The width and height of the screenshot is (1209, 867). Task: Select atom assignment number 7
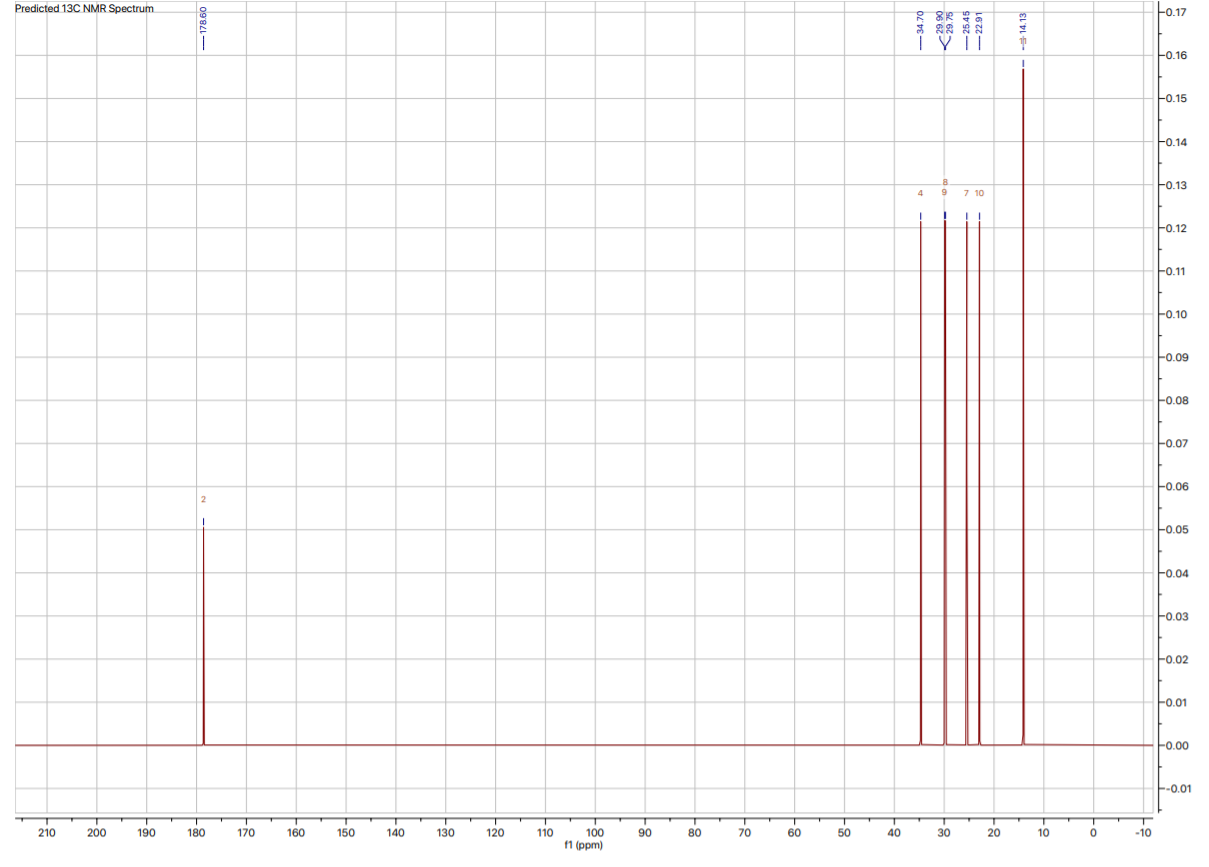click(966, 193)
